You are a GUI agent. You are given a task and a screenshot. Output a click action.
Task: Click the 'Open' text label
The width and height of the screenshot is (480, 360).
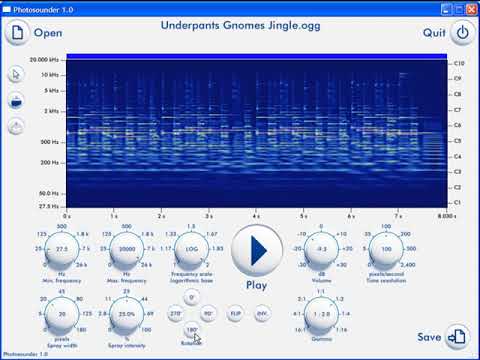click(x=48, y=33)
